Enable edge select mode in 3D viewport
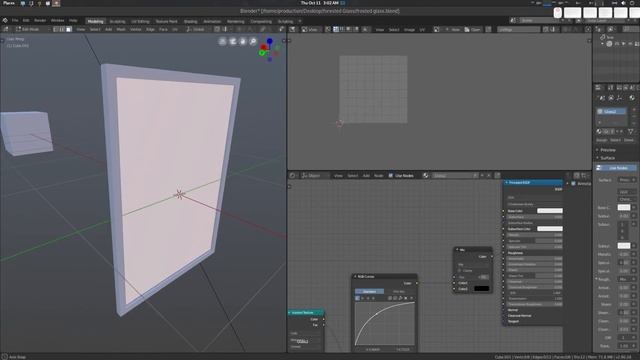The width and height of the screenshot is (640, 360). pyautogui.click(x=62, y=29)
